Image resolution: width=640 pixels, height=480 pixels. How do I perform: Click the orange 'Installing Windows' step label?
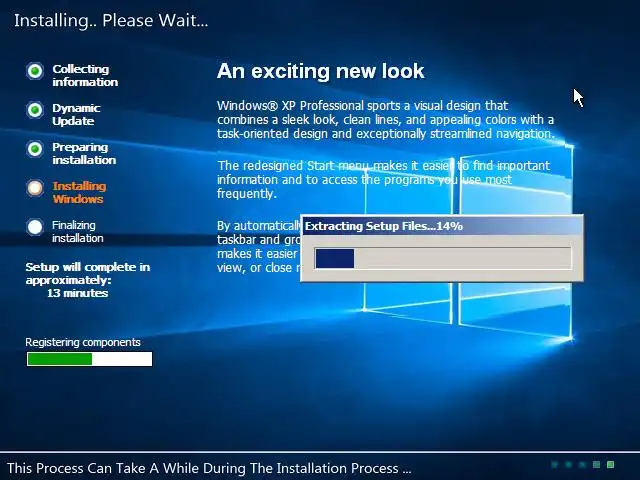click(x=79, y=192)
